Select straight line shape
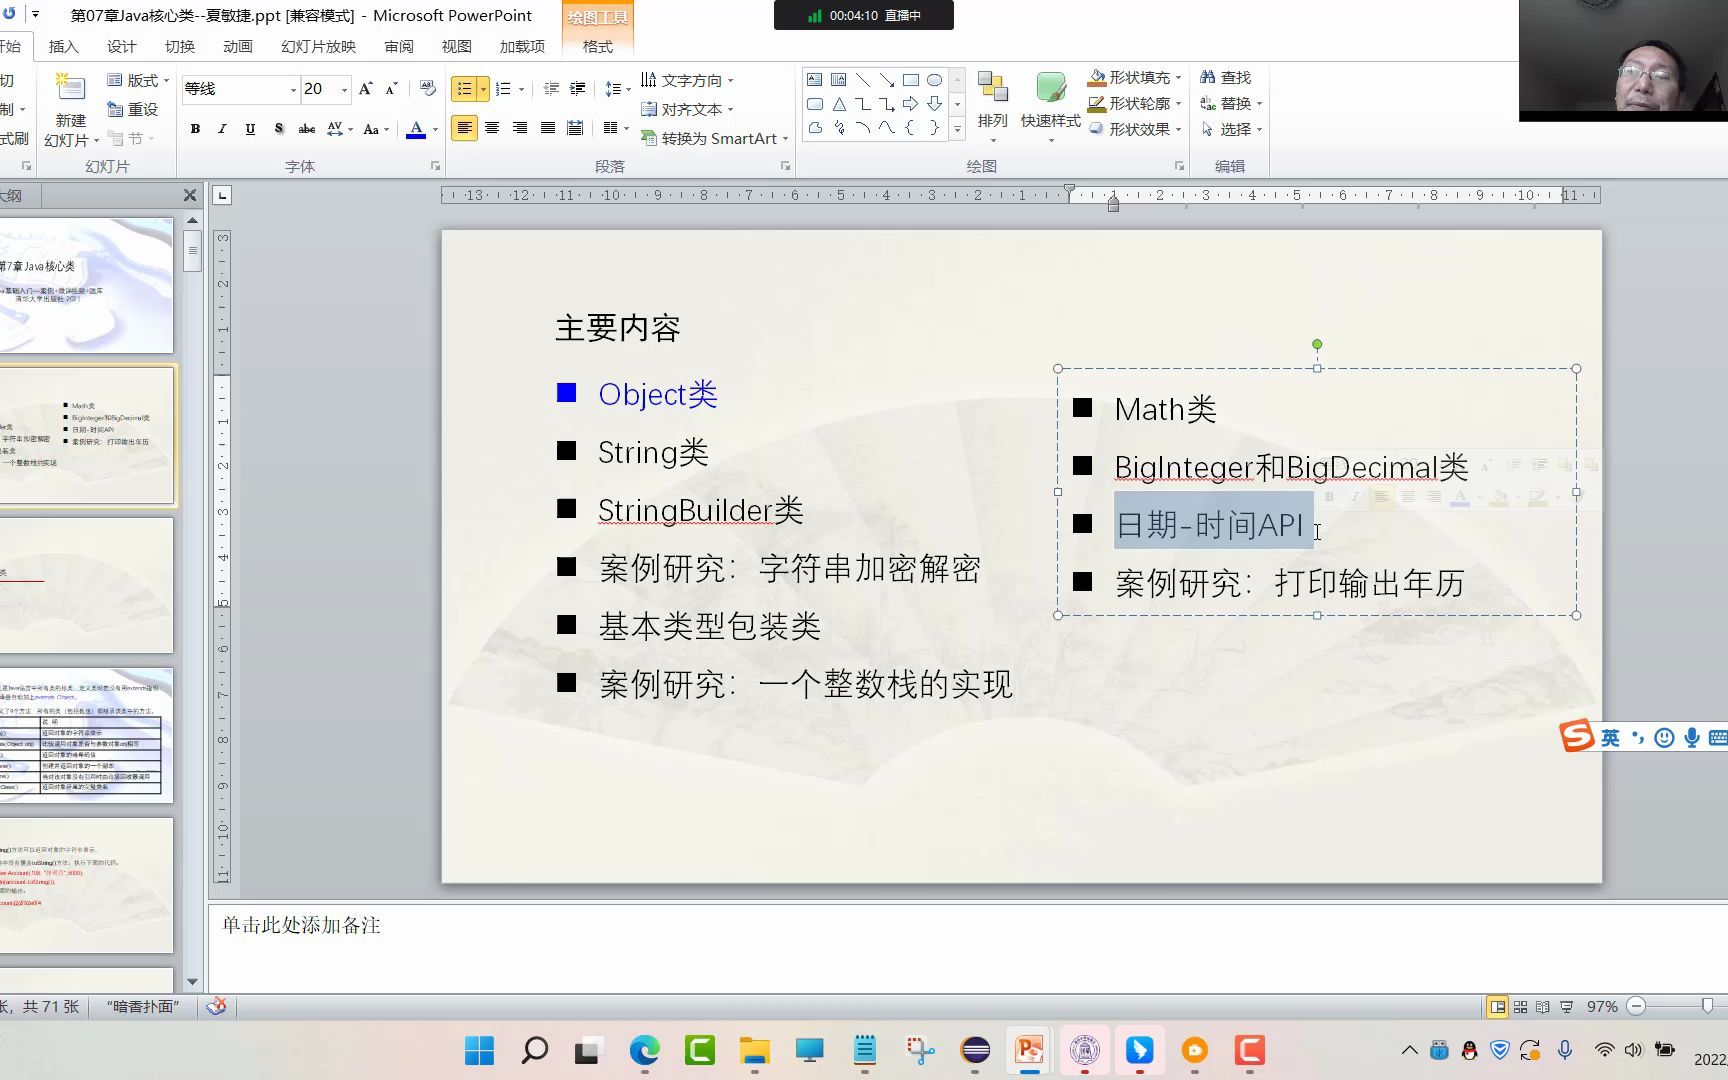 (x=863, y=80)
